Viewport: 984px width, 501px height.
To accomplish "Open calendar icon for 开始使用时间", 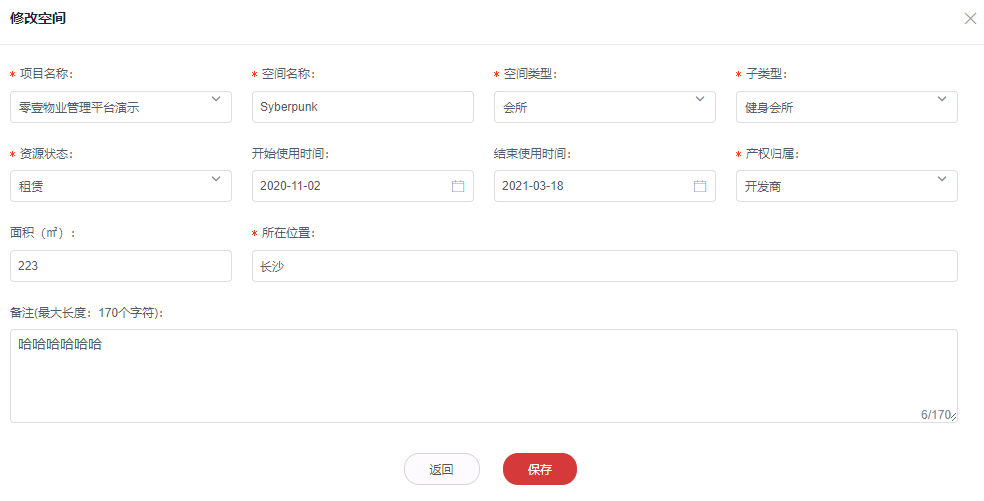I will click(x=458, y=186).
